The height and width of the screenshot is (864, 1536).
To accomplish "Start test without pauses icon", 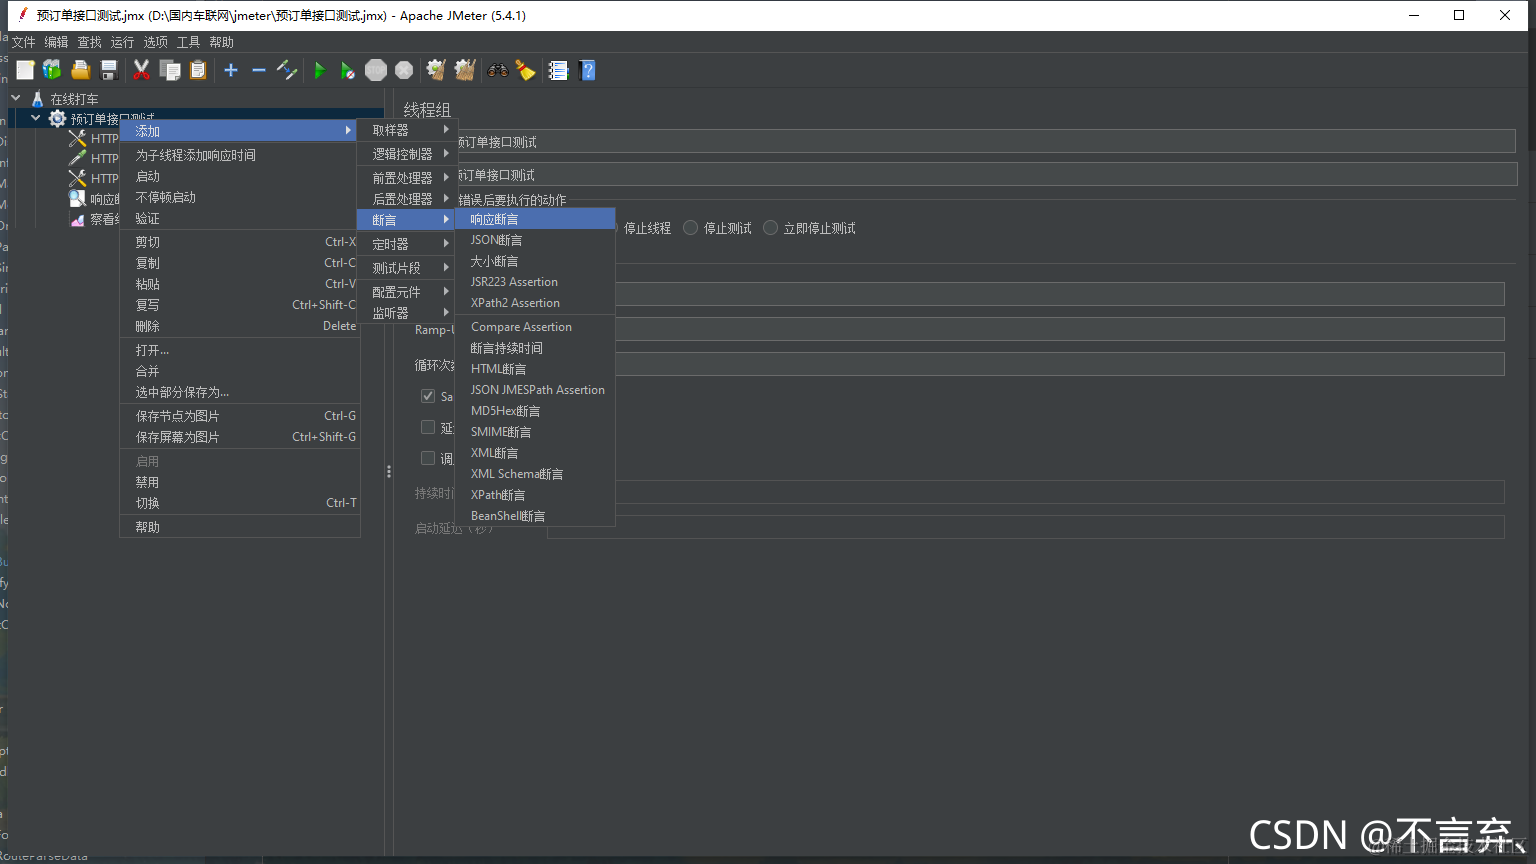I will 347,70.
